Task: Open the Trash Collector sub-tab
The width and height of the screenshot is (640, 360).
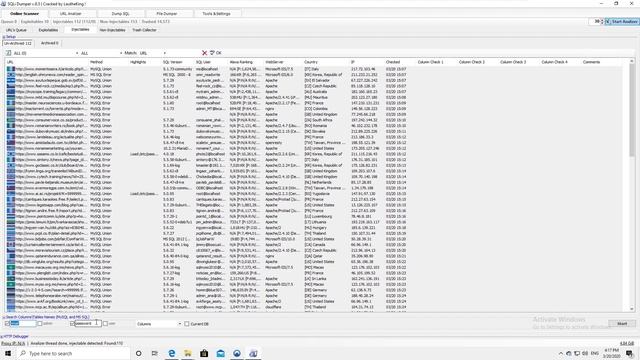Action: pos(144,30)
